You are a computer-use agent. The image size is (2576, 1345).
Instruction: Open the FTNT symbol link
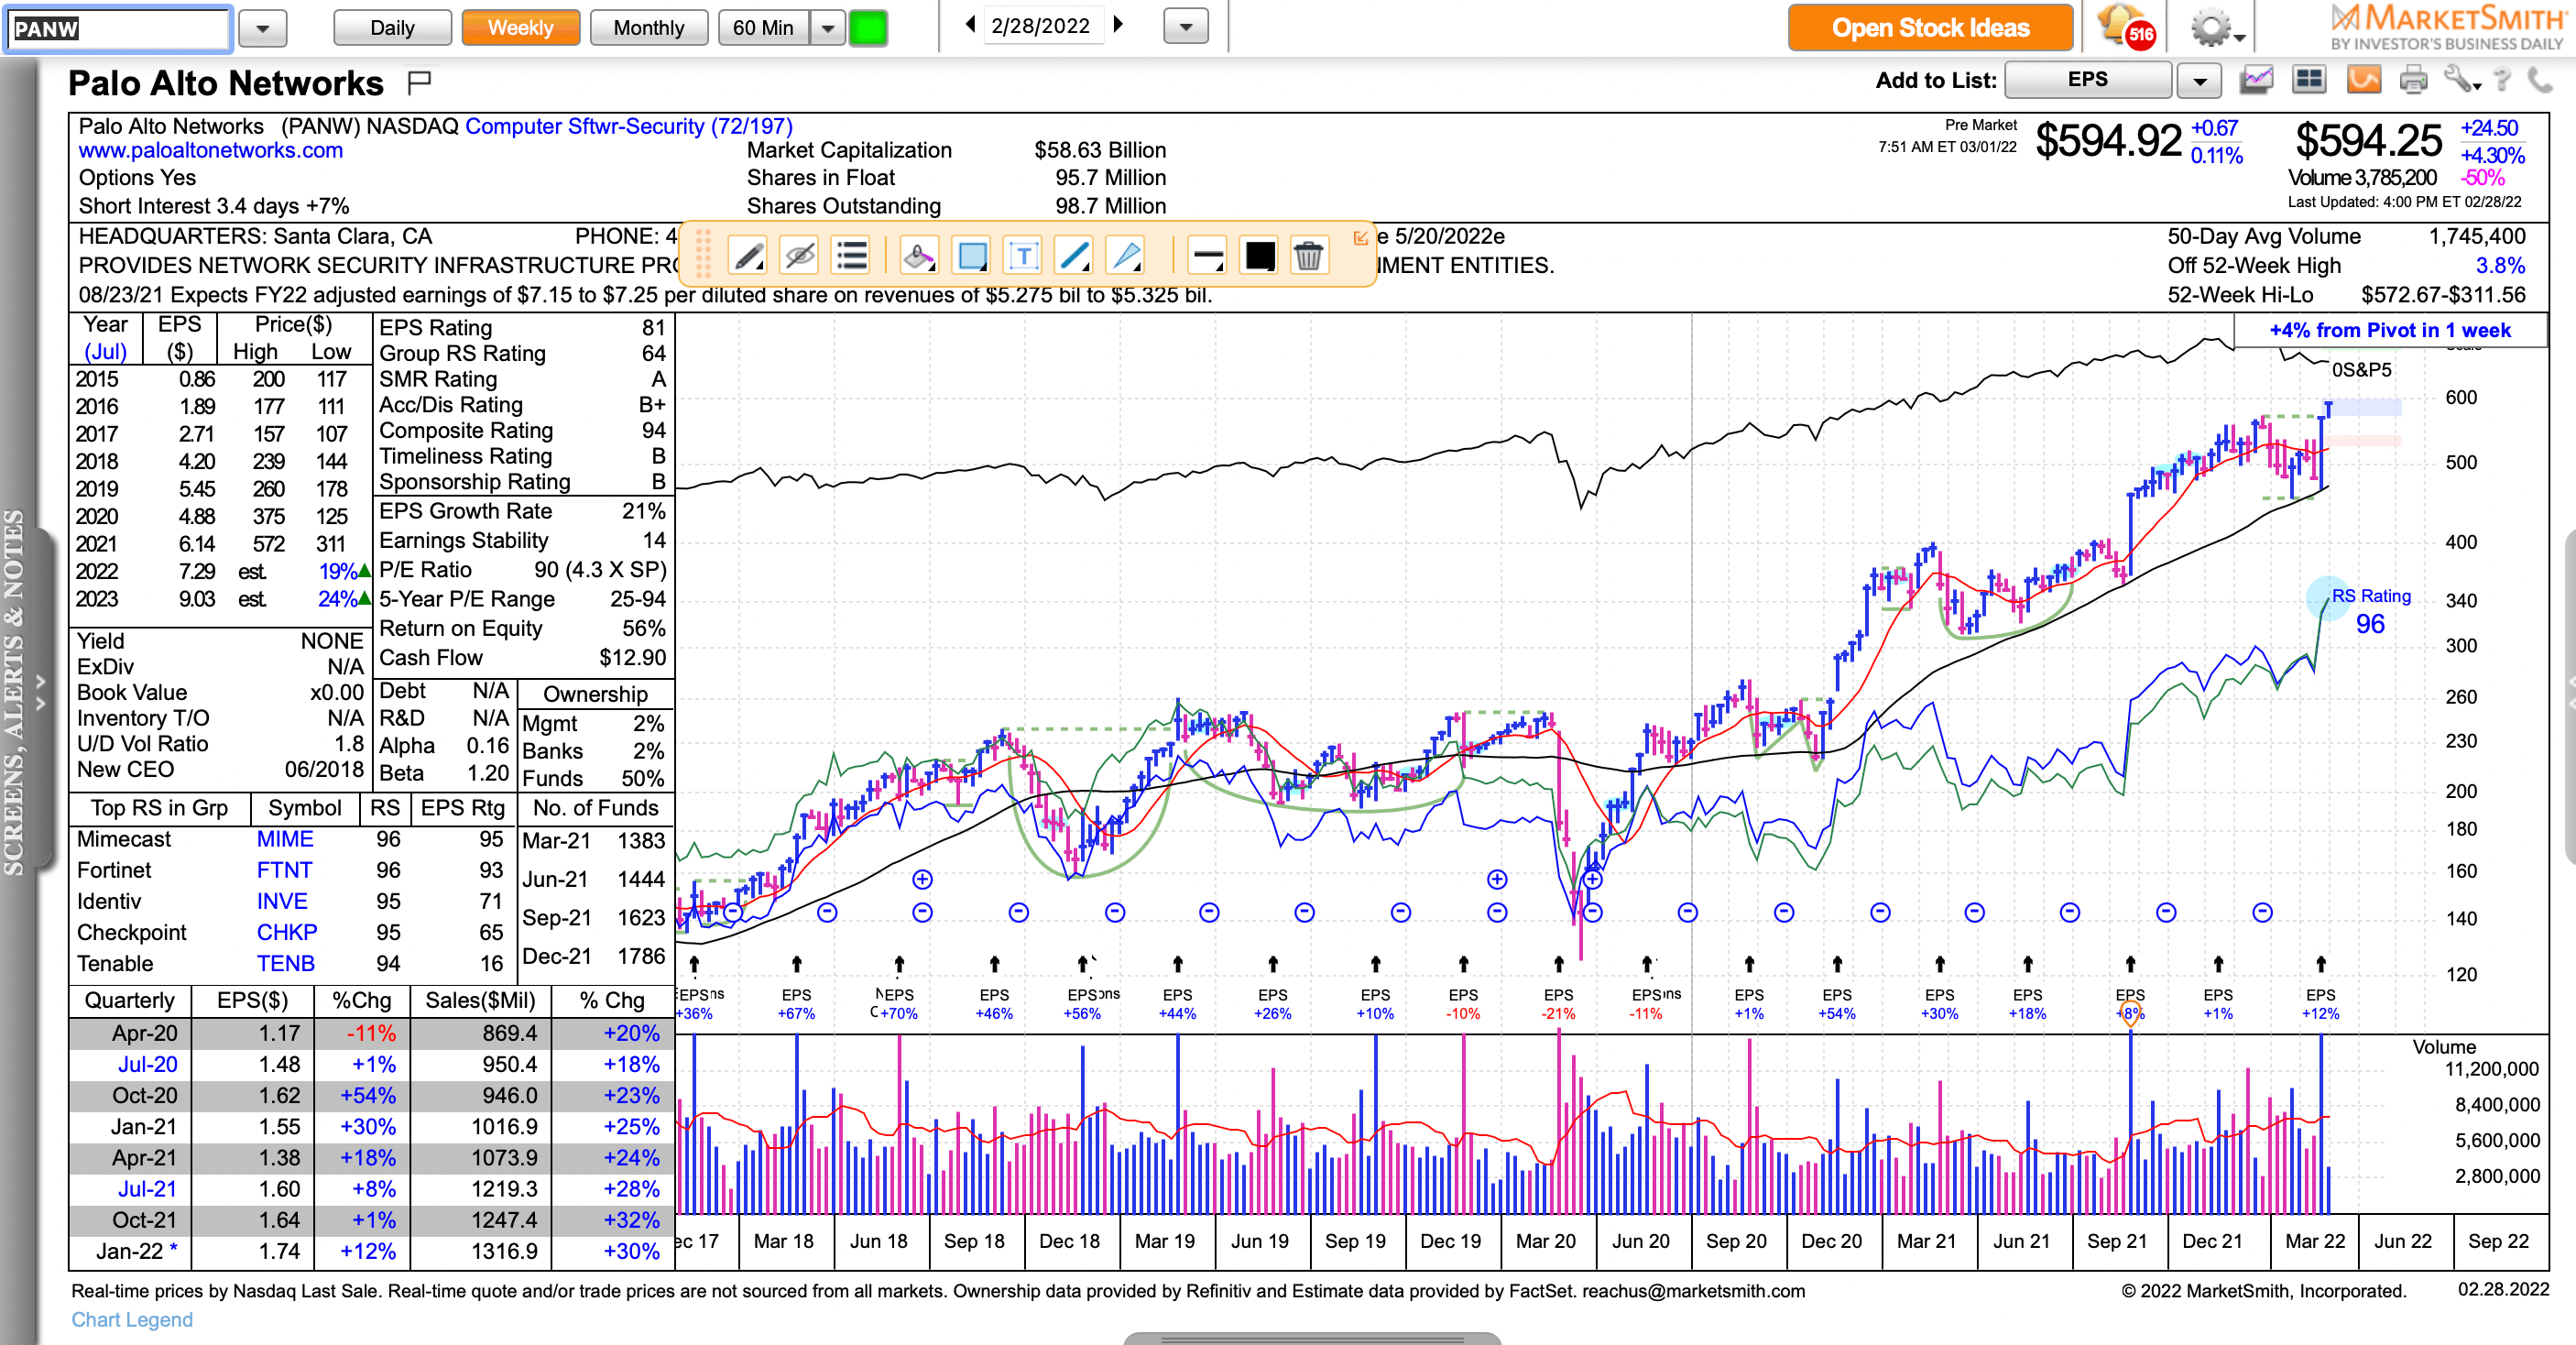(284, 870)
